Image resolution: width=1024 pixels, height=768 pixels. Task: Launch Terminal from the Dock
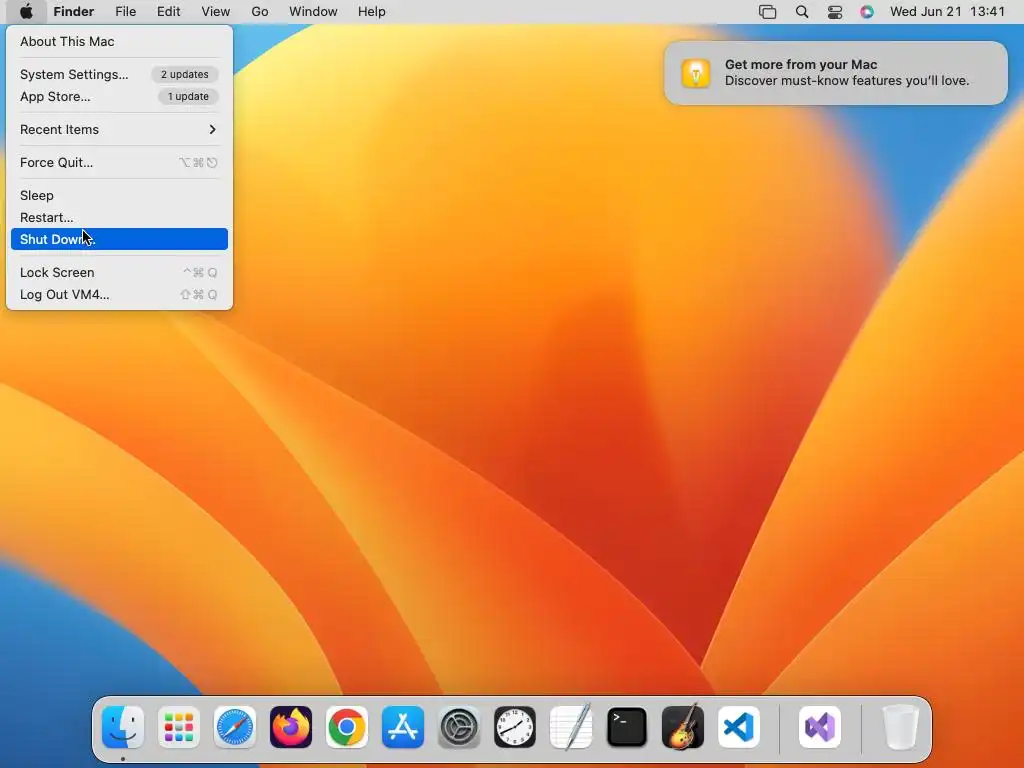(627, 727)
